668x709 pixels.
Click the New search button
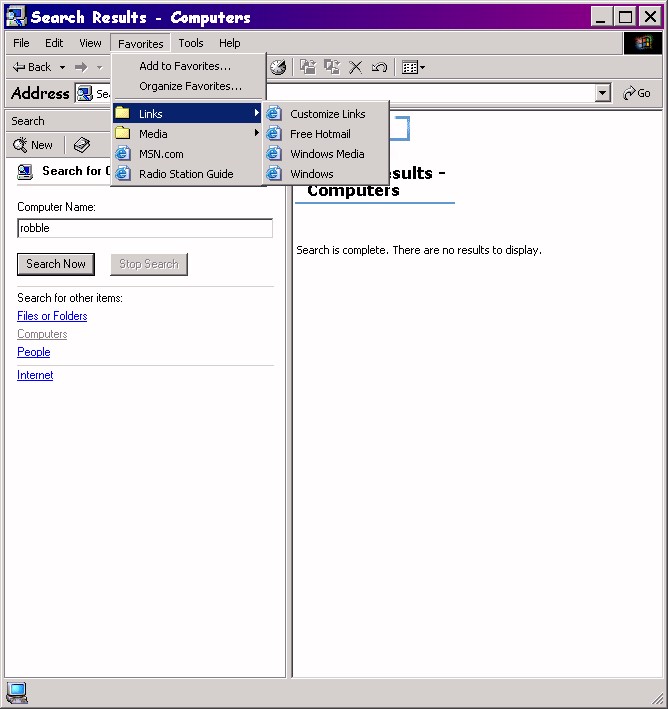(33, 145)
